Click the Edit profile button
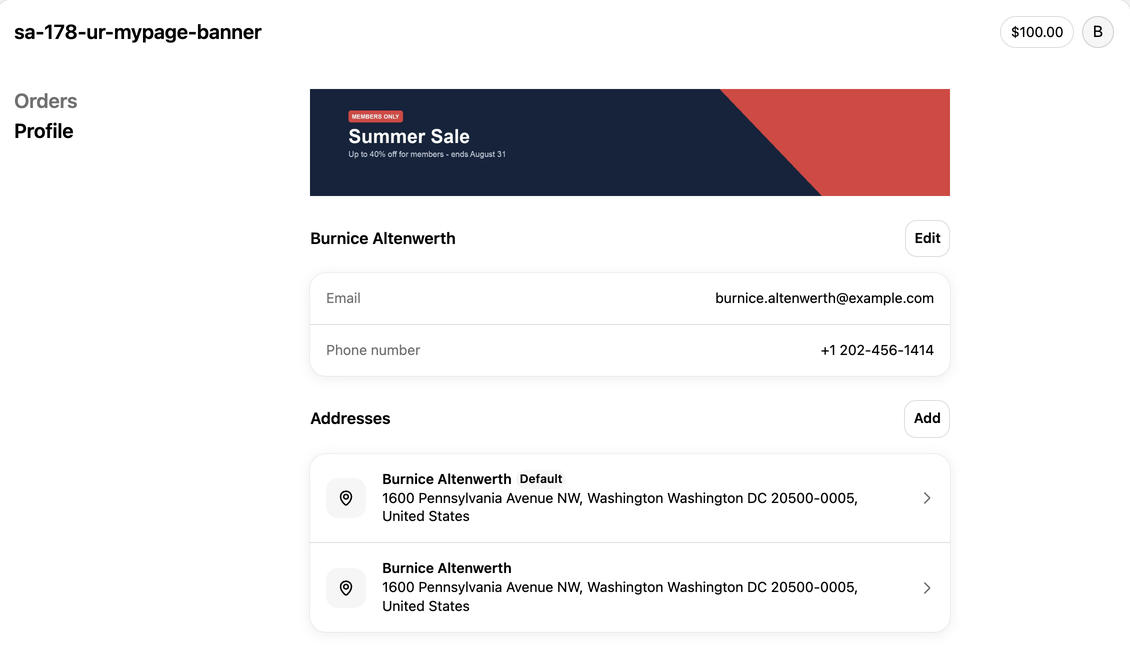This screenshot has width=1130, height=650. pos(927,239)
